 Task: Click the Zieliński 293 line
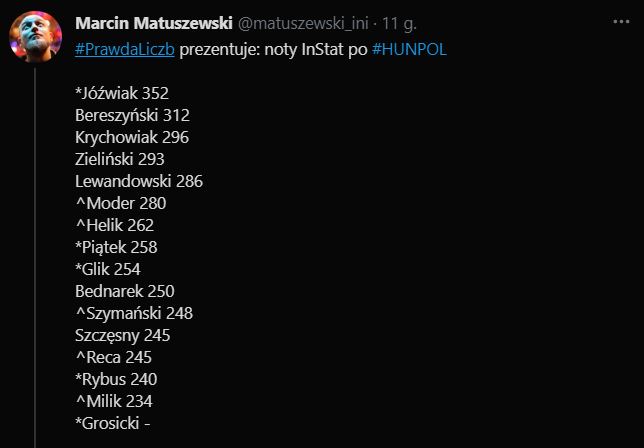click(120, 159)
